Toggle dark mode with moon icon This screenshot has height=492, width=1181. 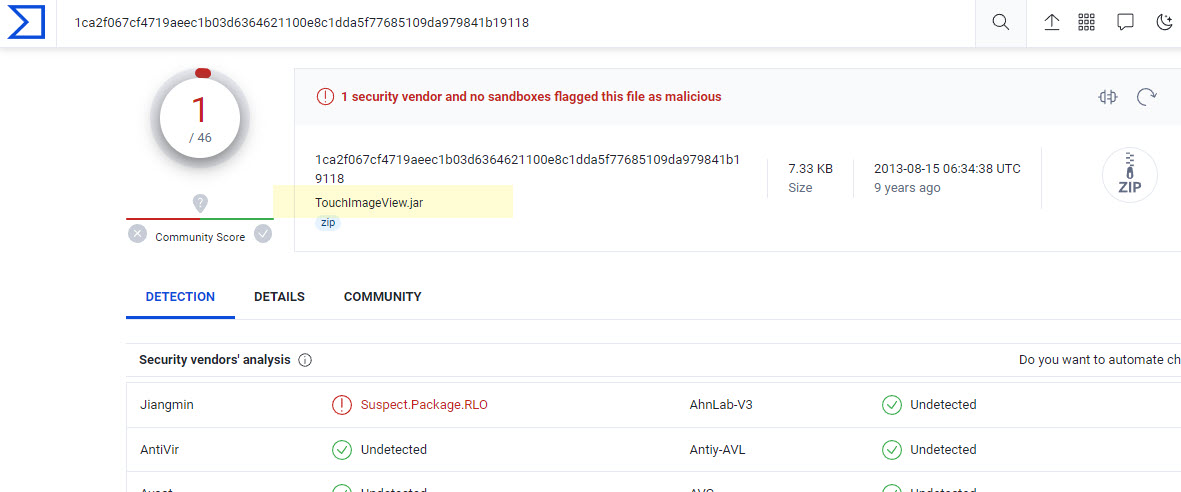point(1164,22)
